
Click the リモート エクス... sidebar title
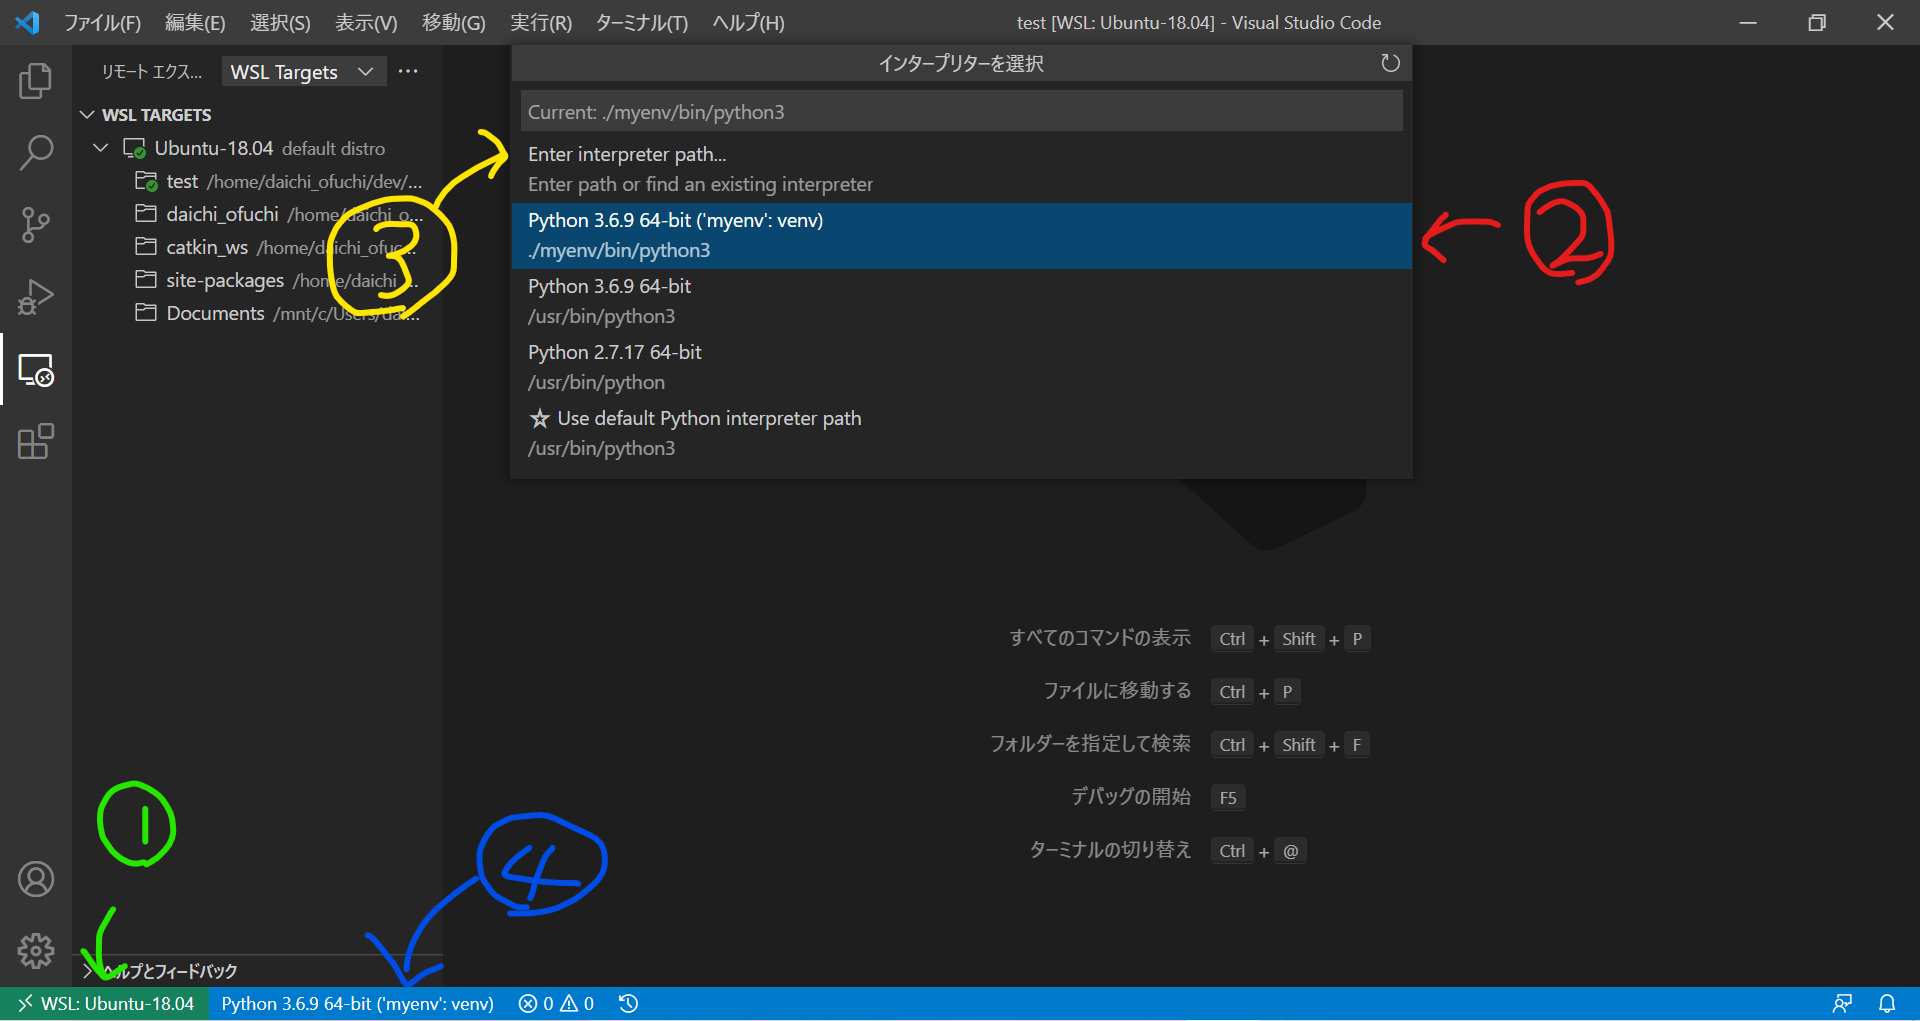(x=151, y=72)
